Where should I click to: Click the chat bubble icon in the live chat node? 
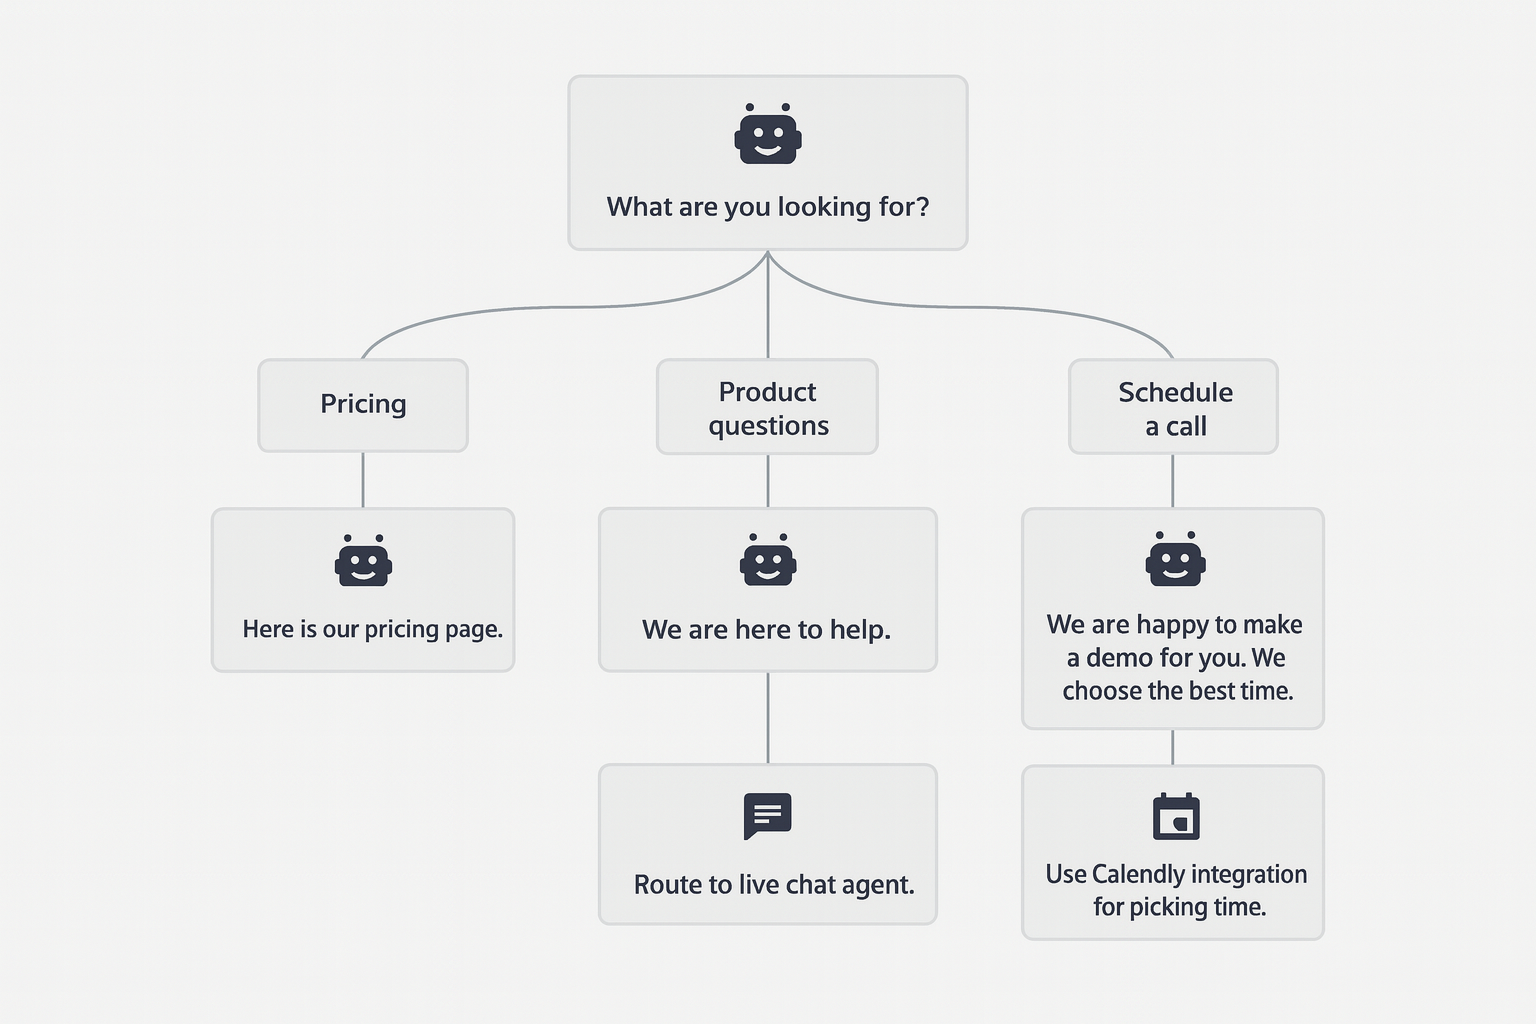pos(768,816)
